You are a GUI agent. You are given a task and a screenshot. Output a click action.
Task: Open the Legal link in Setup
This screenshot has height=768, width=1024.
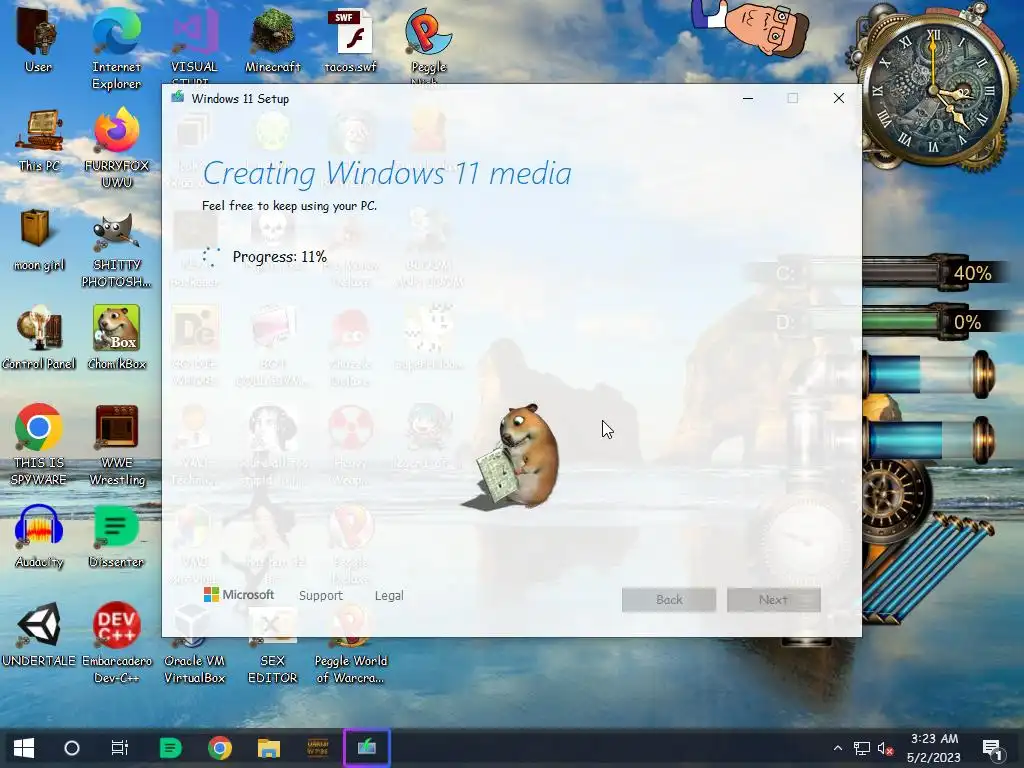pos(389,596)
